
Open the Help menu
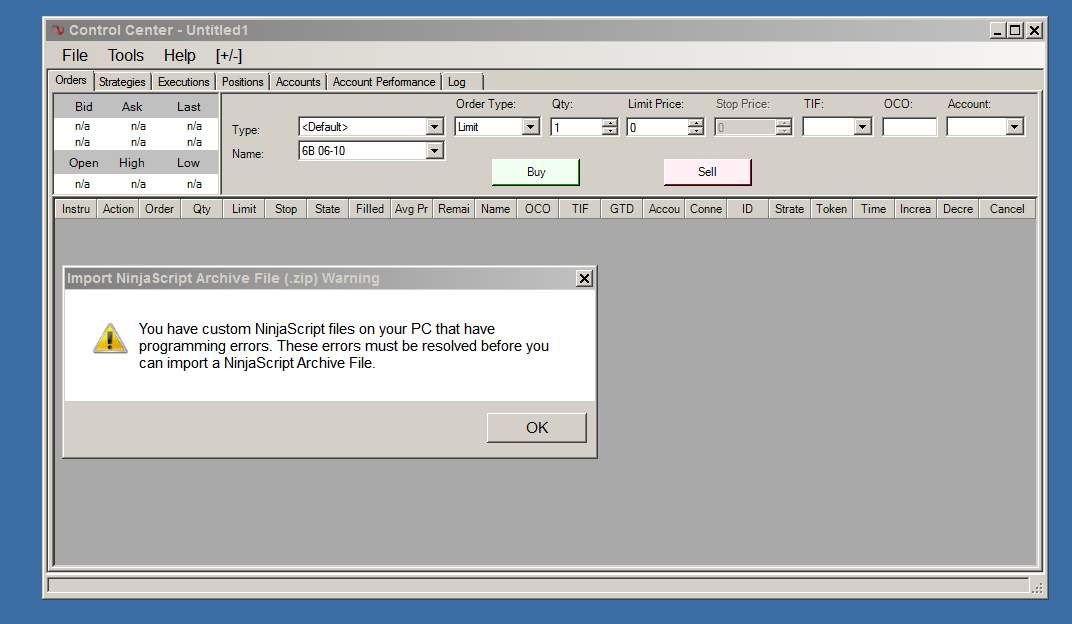click(180, 55)
